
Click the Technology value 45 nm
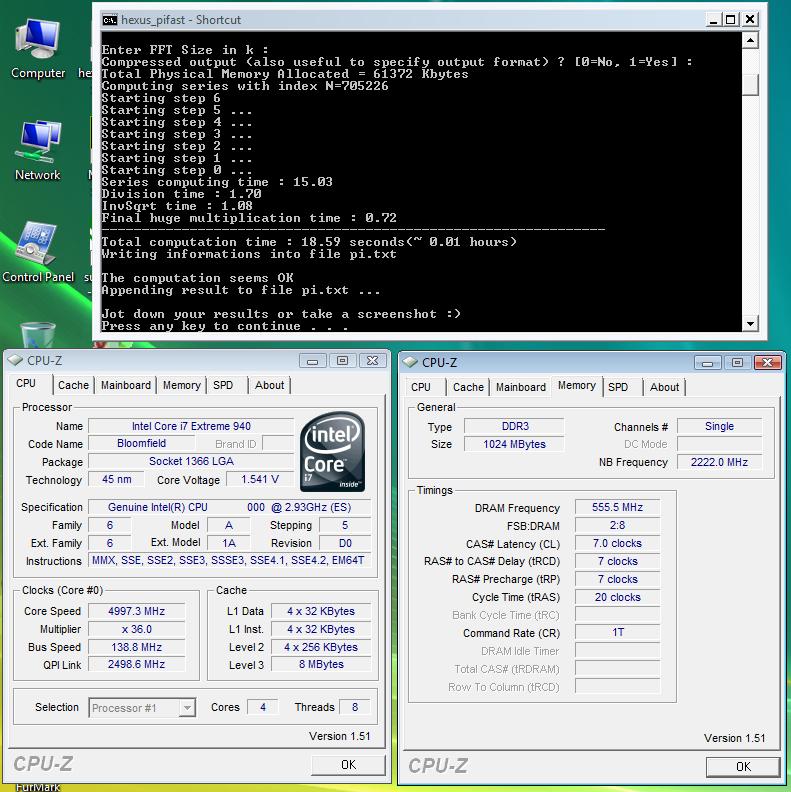117,479
